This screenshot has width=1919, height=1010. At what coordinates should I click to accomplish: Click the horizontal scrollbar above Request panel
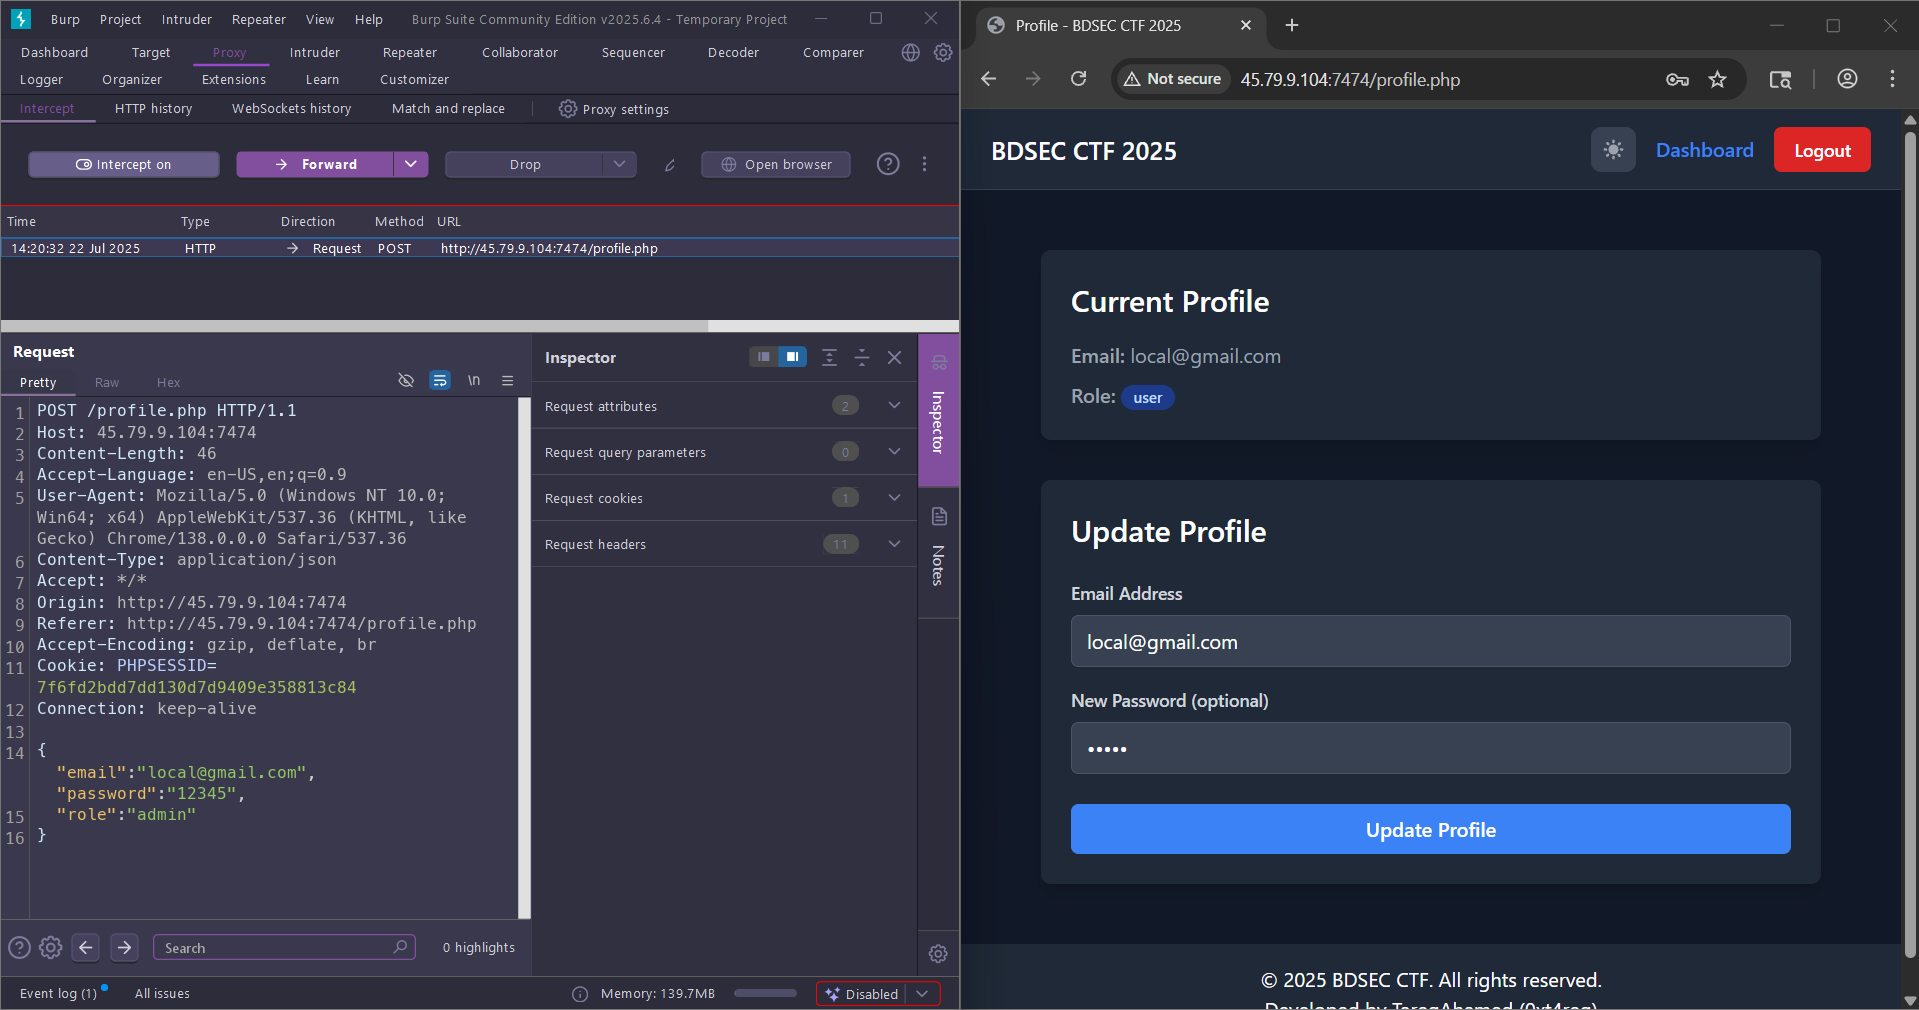(x=354, y=326)
